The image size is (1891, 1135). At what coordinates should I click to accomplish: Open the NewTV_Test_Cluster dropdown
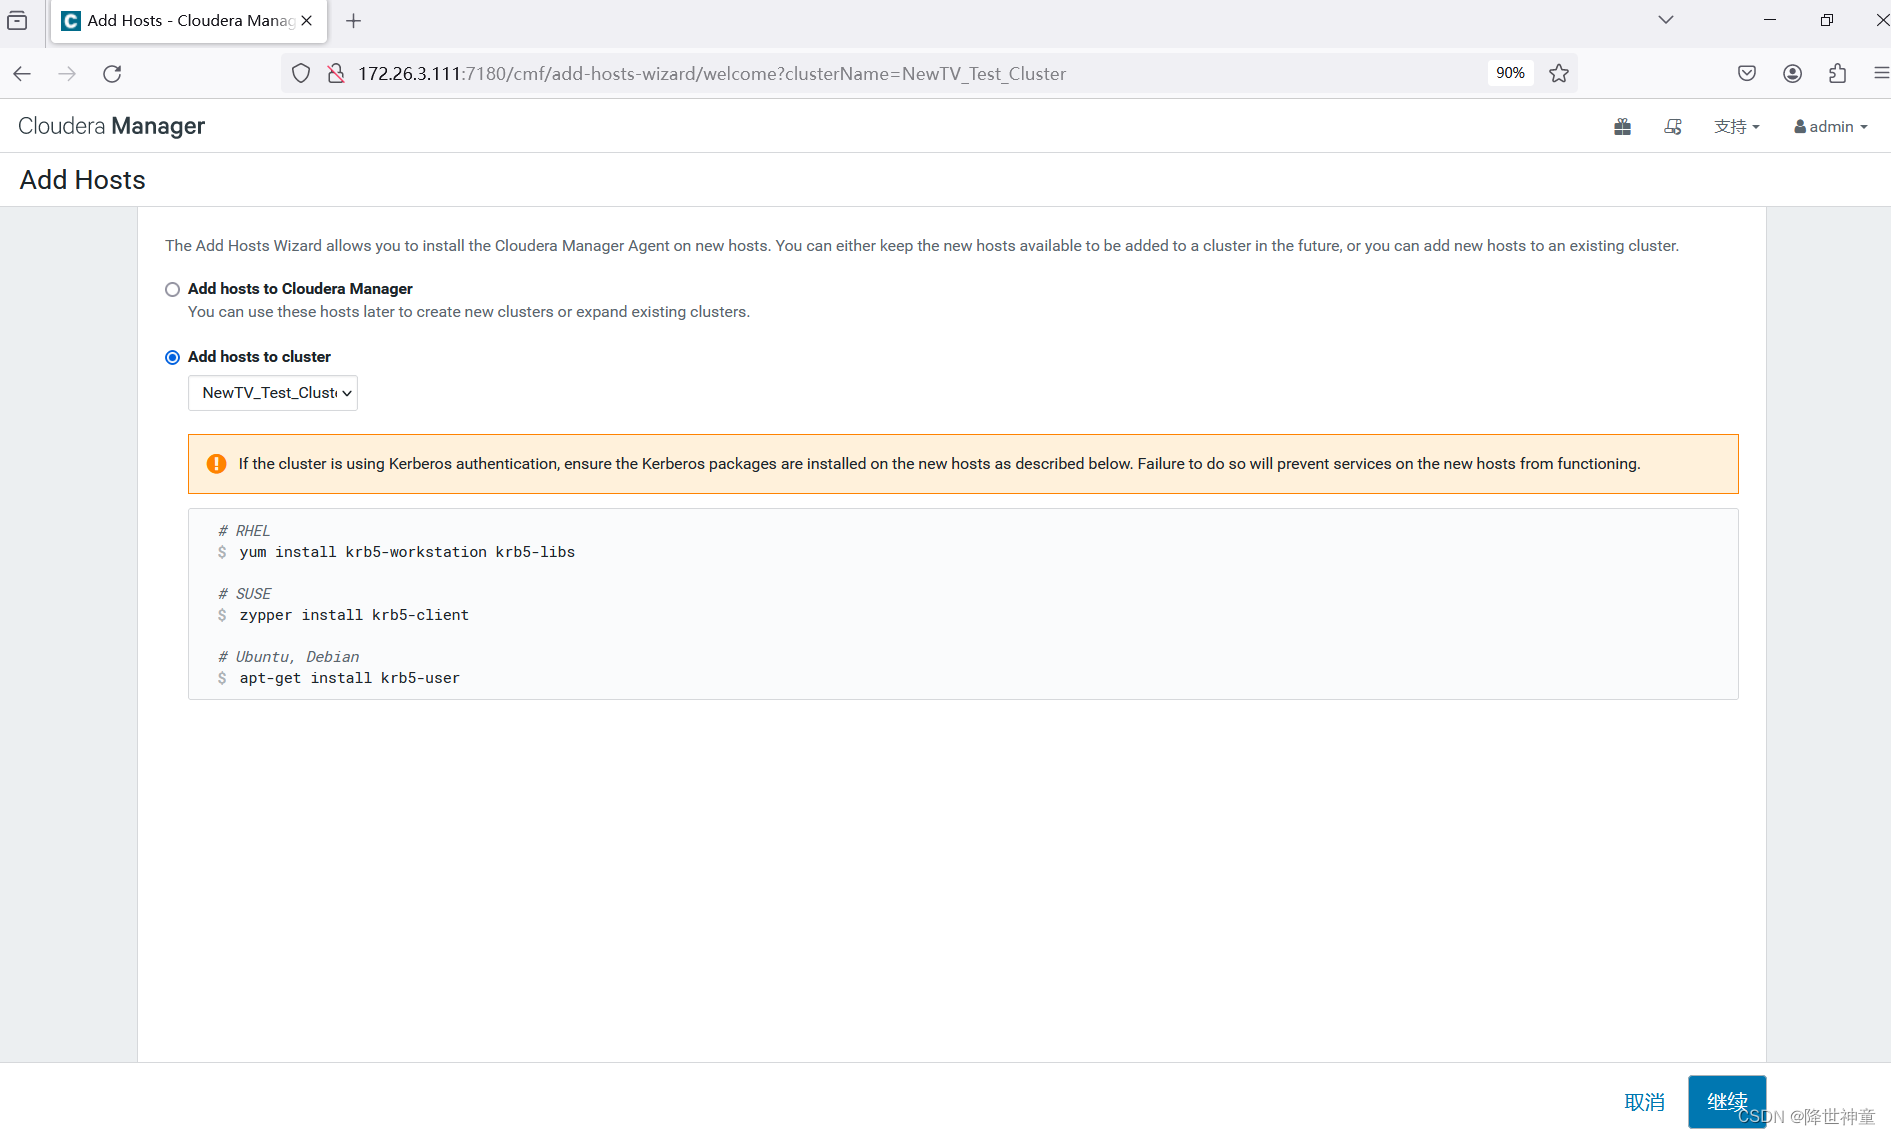[273, 393]
